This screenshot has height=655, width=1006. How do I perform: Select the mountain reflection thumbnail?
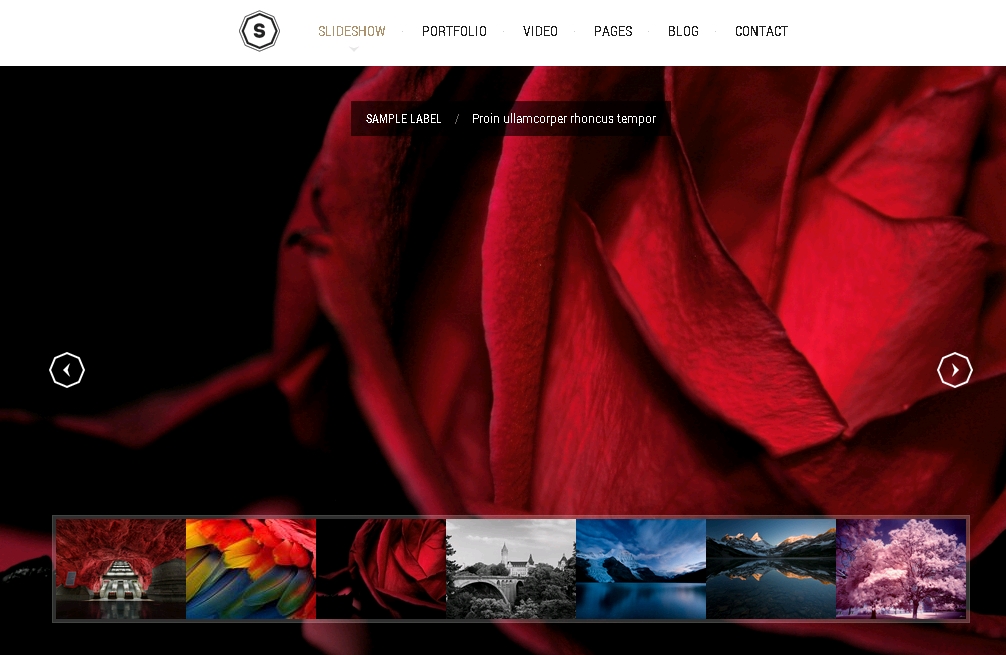click(770, 569)
